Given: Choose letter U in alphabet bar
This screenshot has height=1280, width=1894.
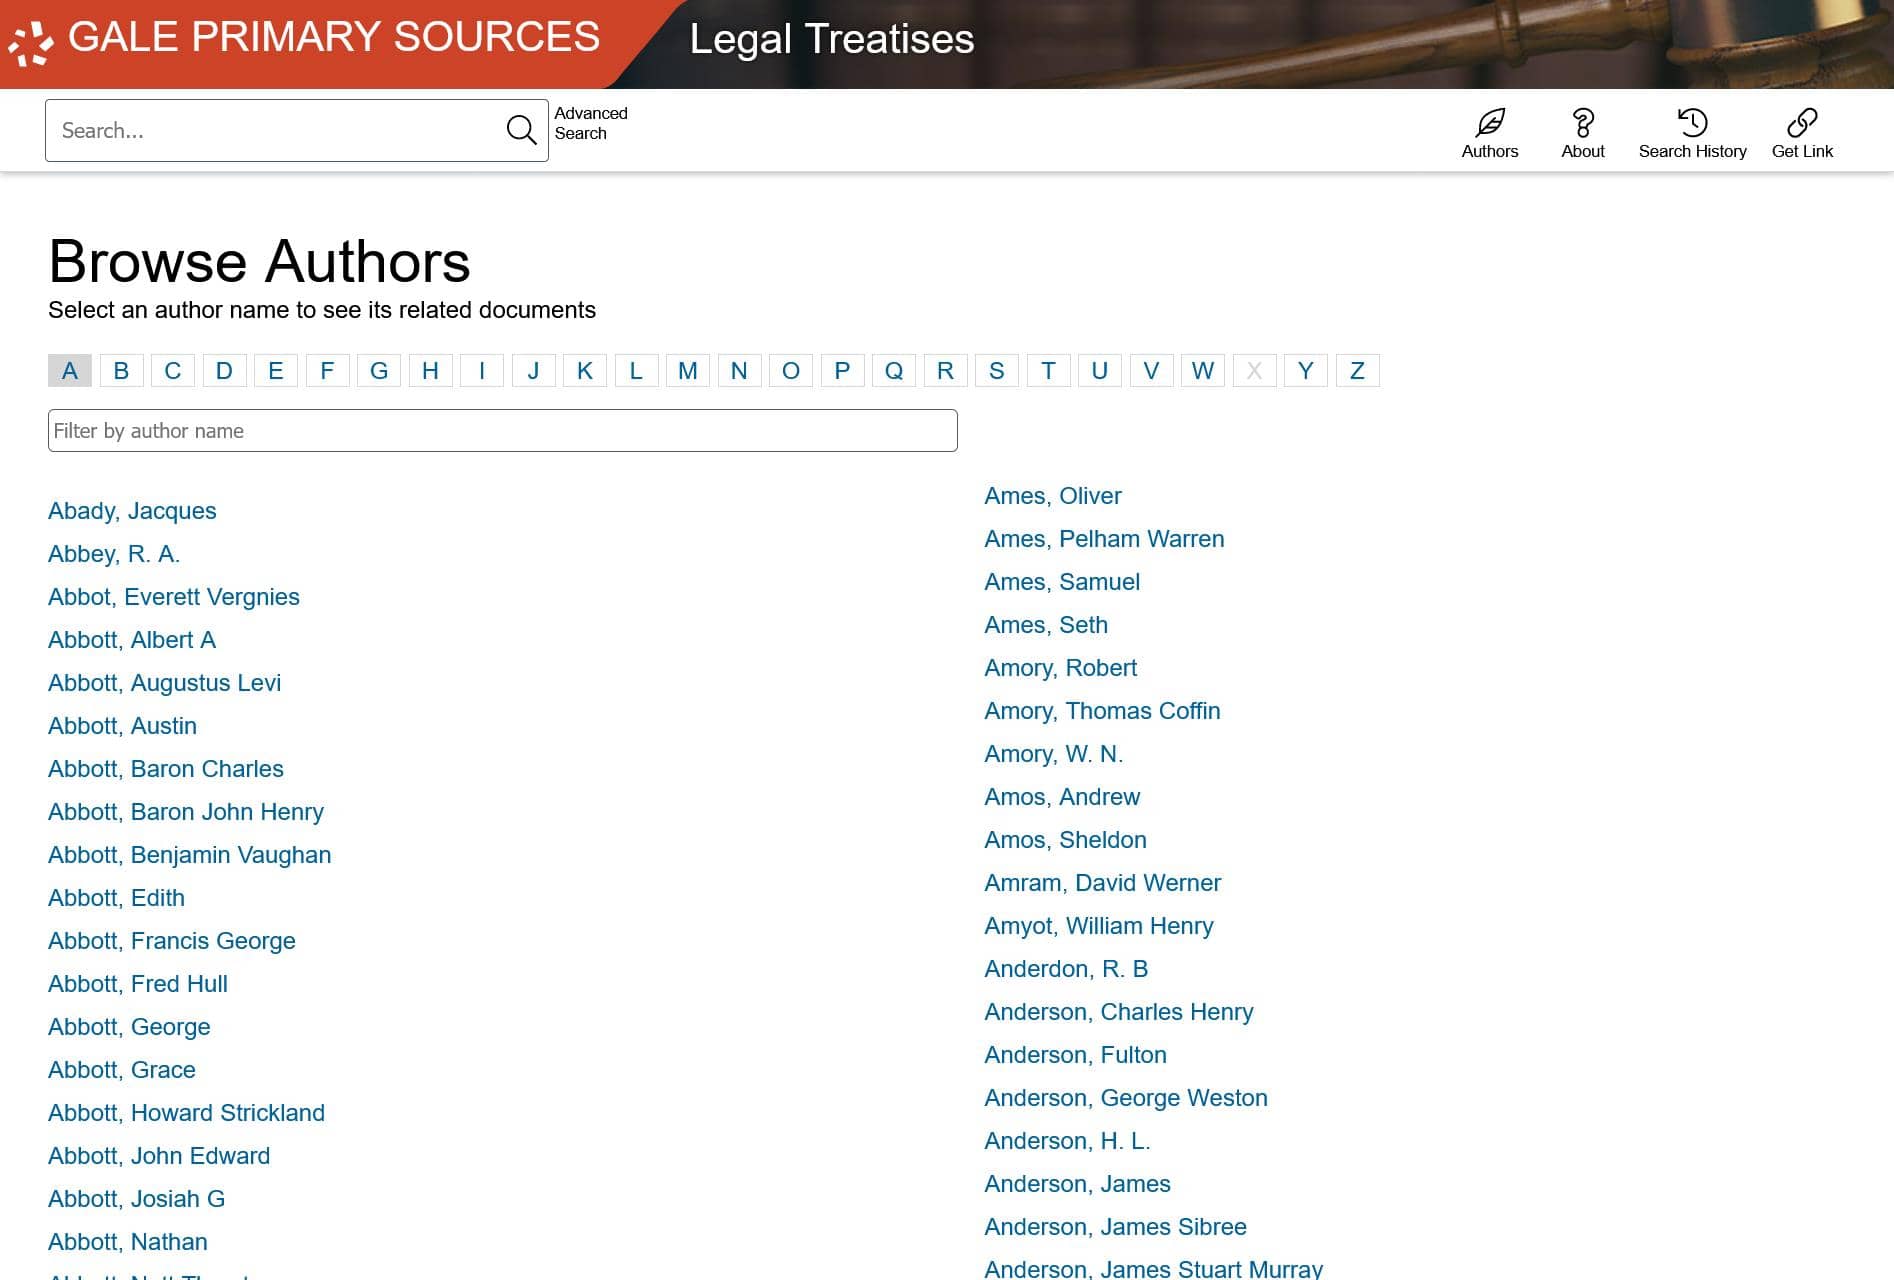Looking at the screenshot, I should point(1100,371).
